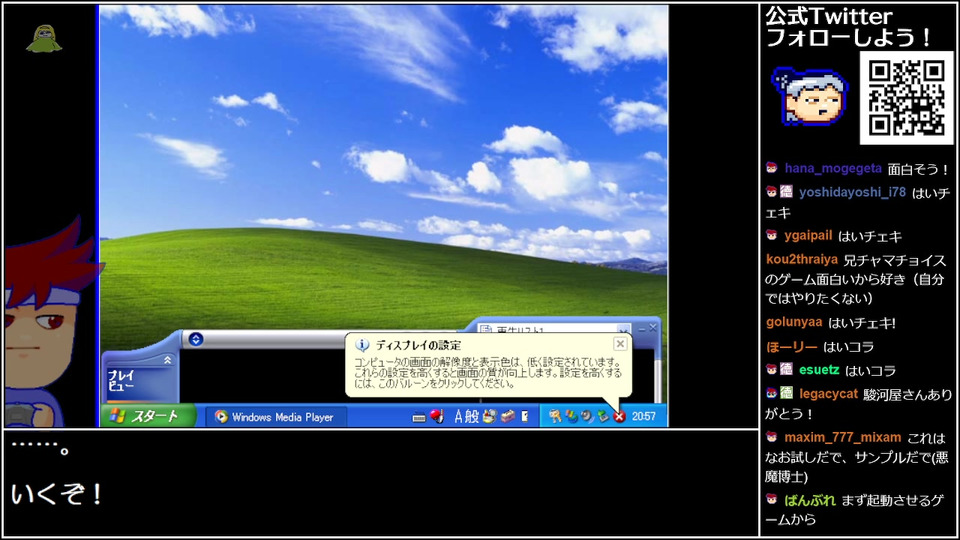The width and height of the screenshot is (960, 540).
Task: Click the chat username maxim_777_mixam
Action: 843,438
